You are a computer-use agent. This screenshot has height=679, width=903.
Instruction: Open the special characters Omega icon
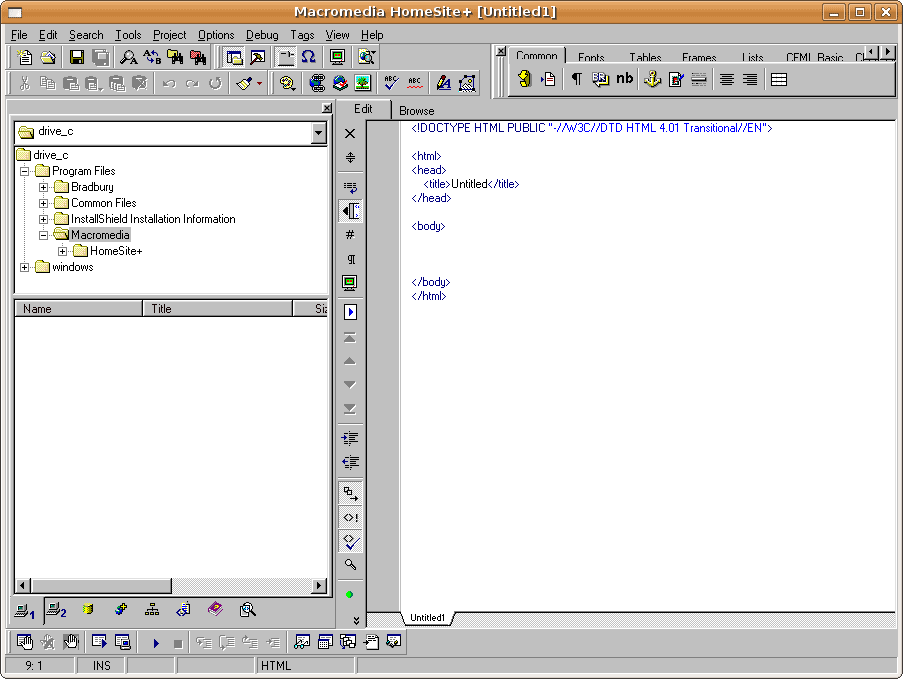coord(309,57)
